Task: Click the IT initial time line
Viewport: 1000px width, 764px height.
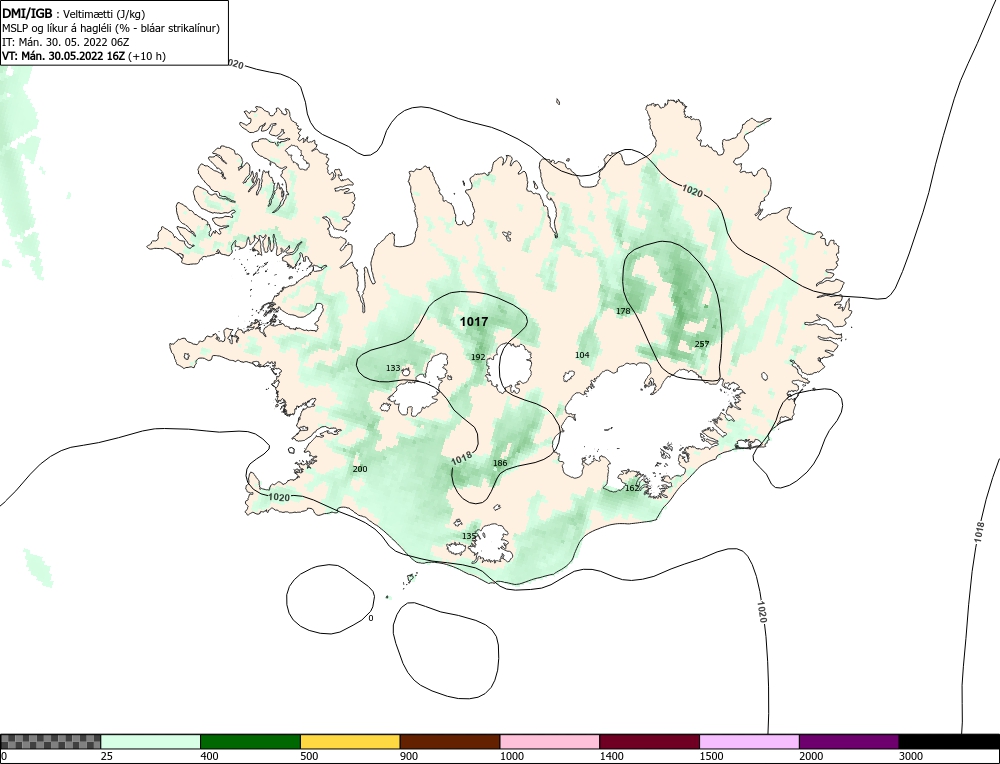Action: (x=65, y=42)
